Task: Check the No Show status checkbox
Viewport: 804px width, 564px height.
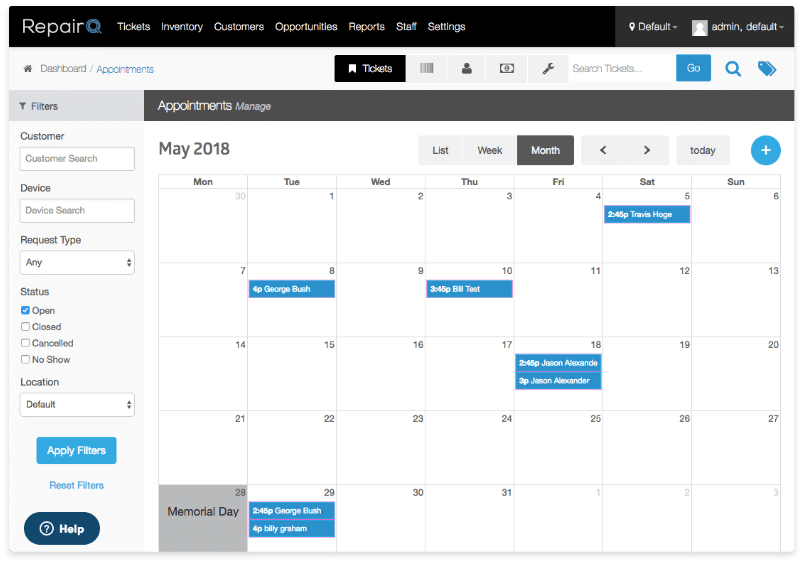Action: [26, 360]
